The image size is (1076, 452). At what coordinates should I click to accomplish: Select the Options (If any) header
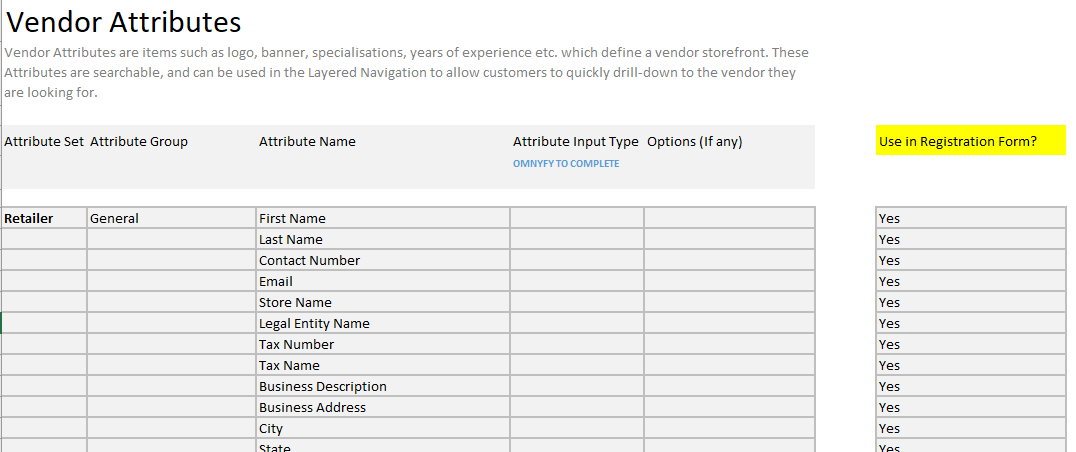(x=695, y=142)
